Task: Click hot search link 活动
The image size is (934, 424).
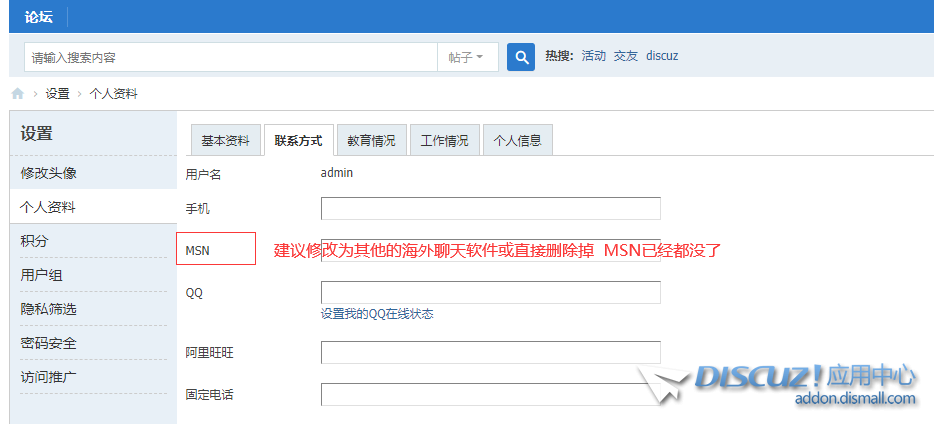Action: (593, 56)
